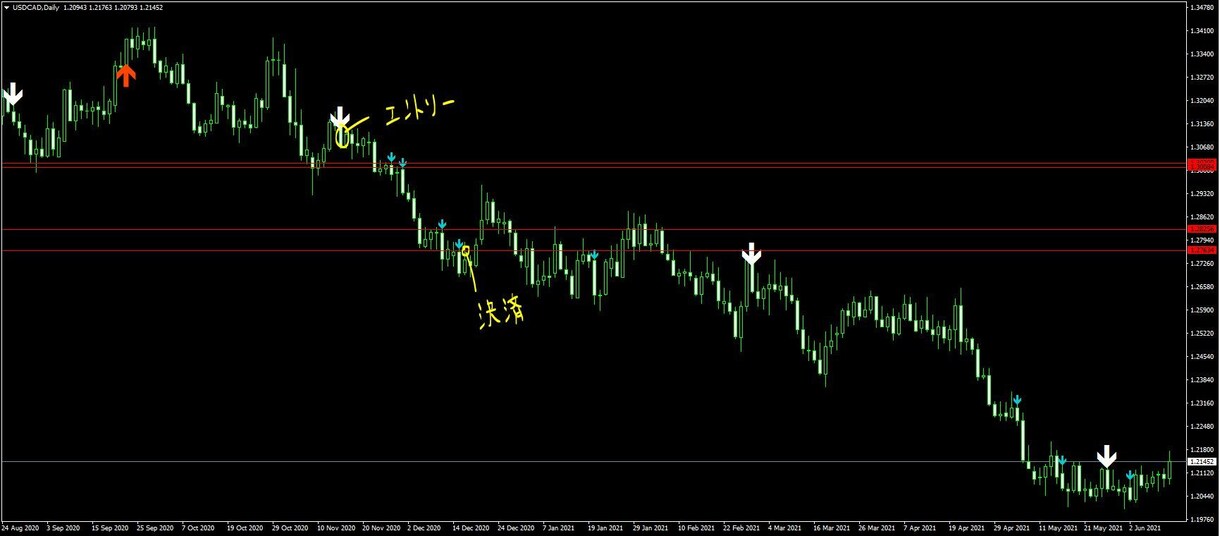Click the 24 Aug 2020 date label
This screenshot has width=1220, height=536.
20,528
